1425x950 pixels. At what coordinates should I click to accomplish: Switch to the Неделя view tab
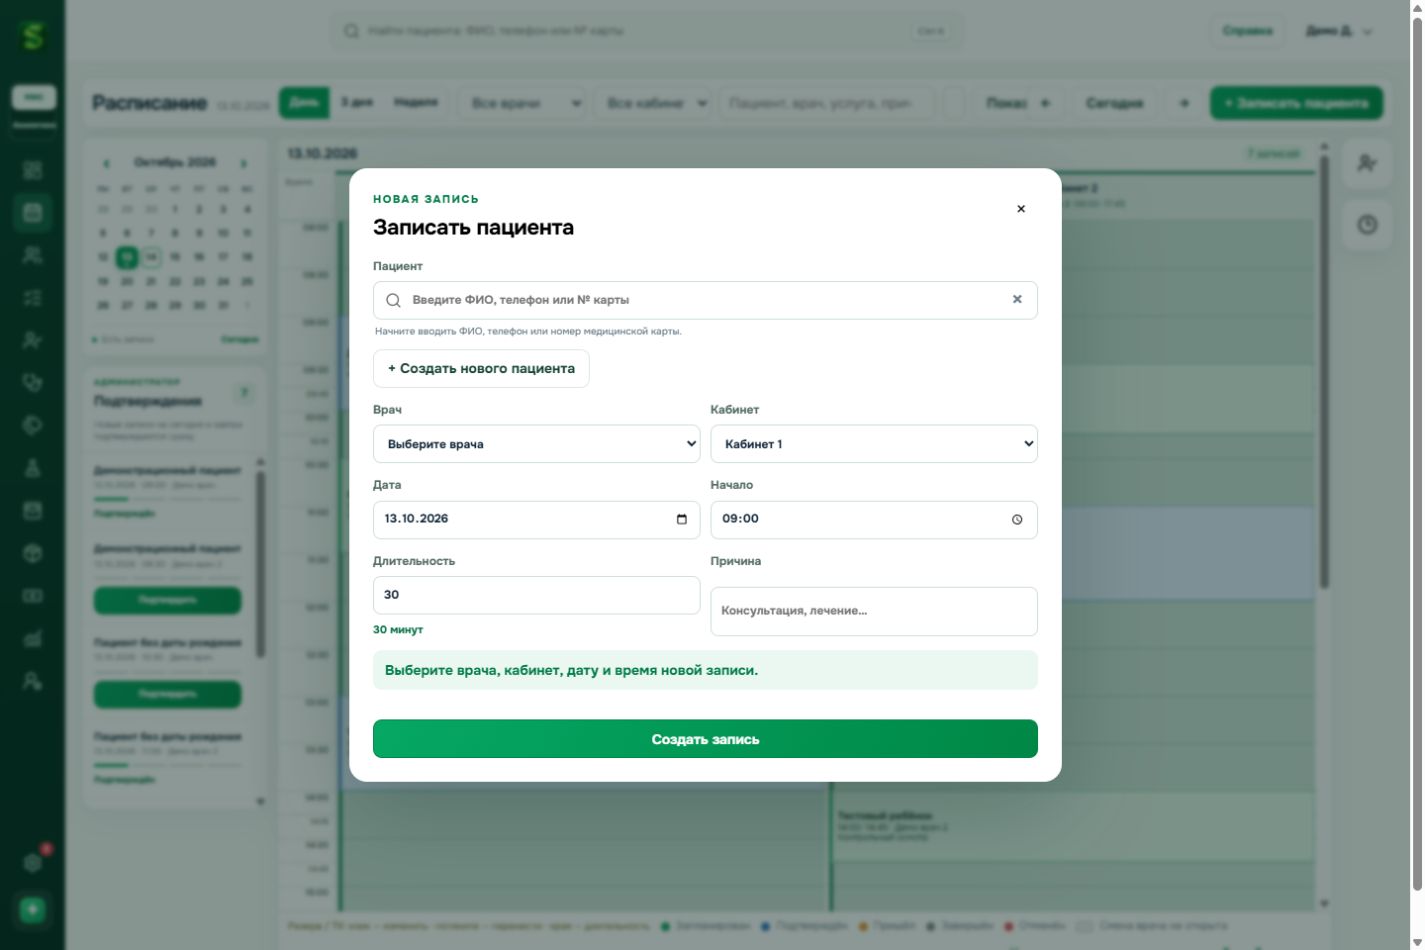[x=416, y=103]
